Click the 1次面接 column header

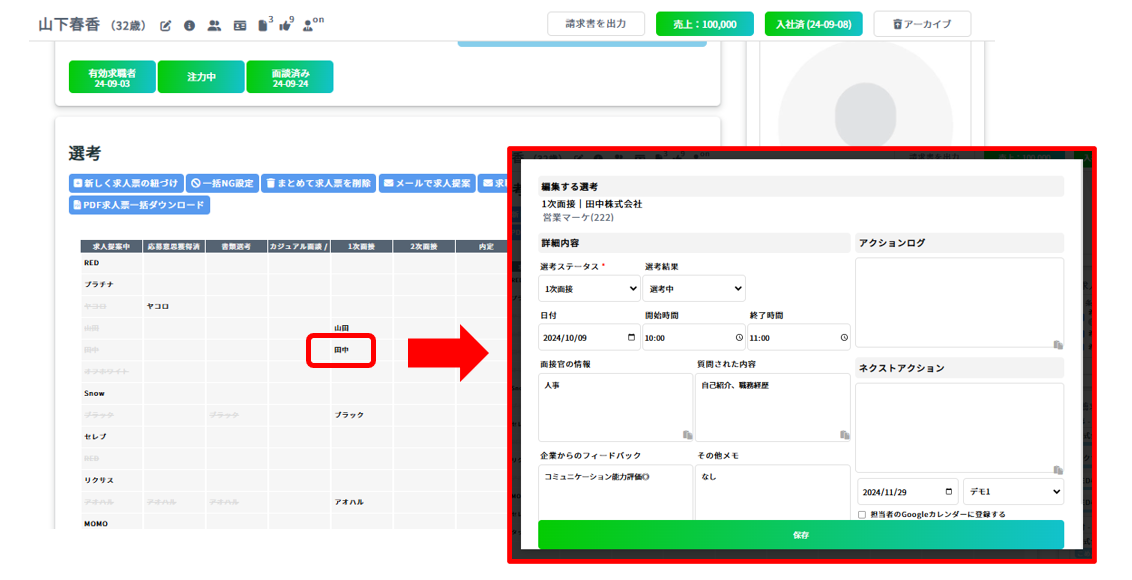pyautogui.click(x=361, y=246)
